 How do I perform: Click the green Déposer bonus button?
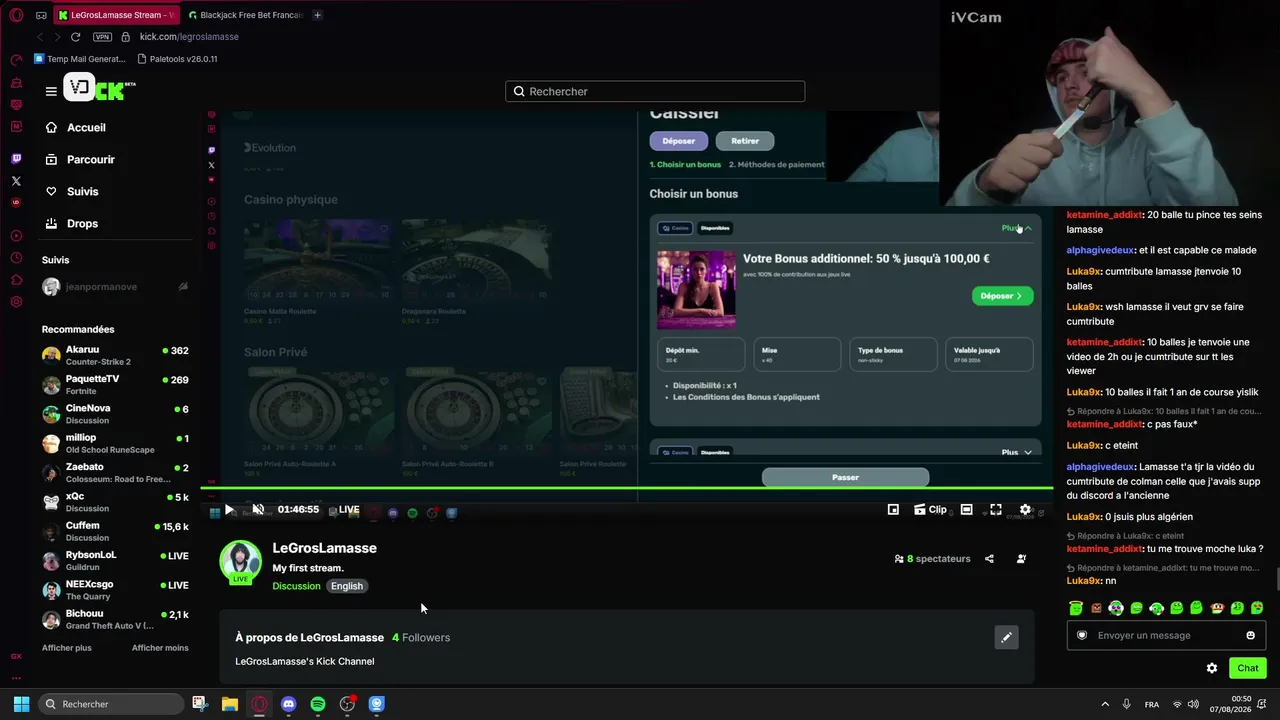coord(1002,296)
